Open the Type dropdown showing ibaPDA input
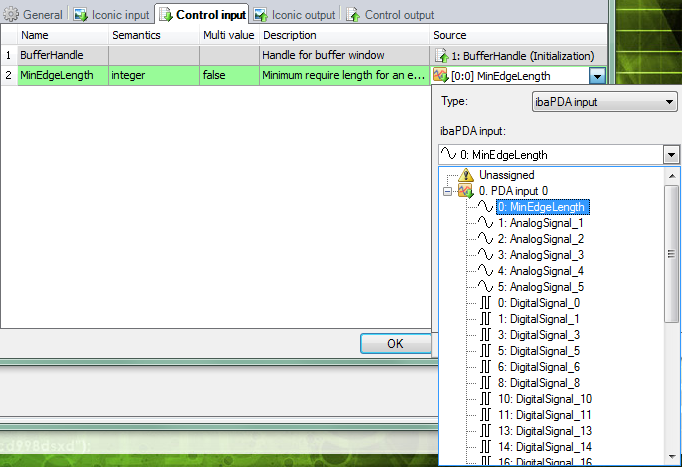This screenshot has width=682, height=467. 605,102
